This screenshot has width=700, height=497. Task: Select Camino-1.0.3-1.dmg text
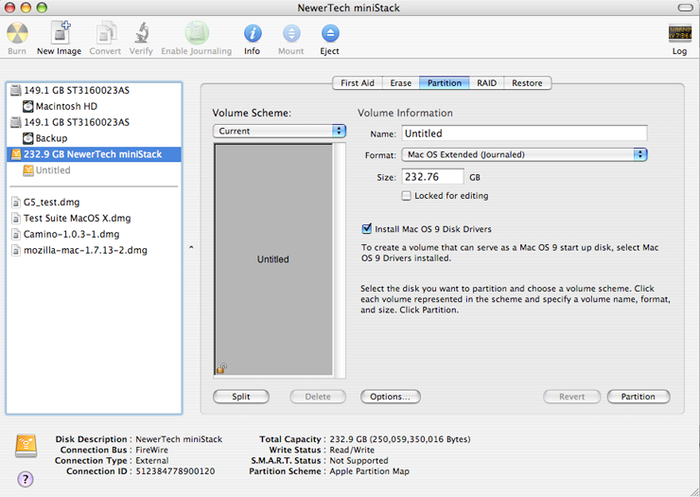tap(71, 234)
